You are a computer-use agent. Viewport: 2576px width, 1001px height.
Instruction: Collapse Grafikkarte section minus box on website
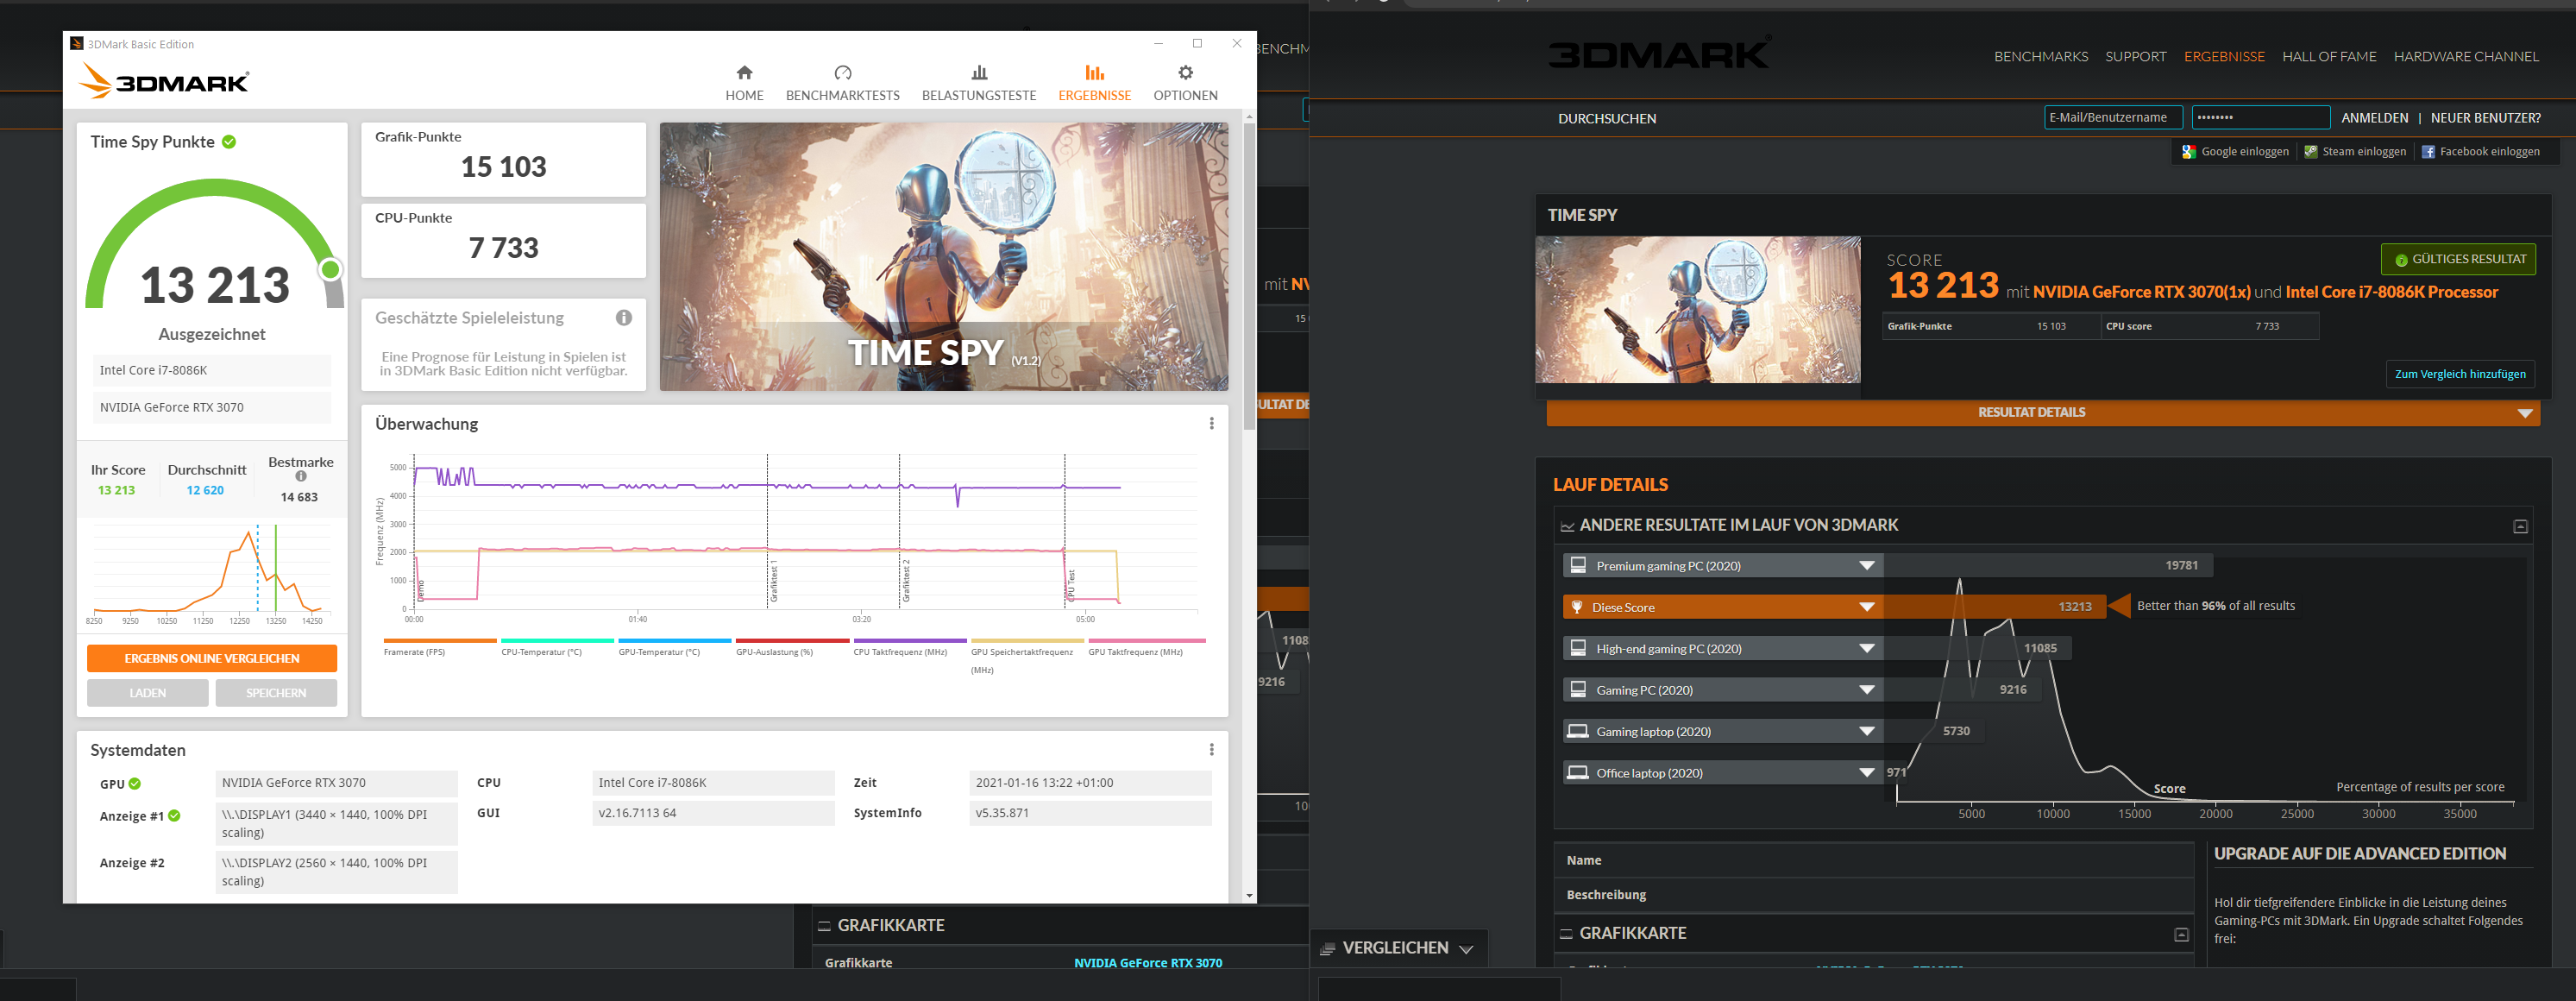pos(2181,935)
